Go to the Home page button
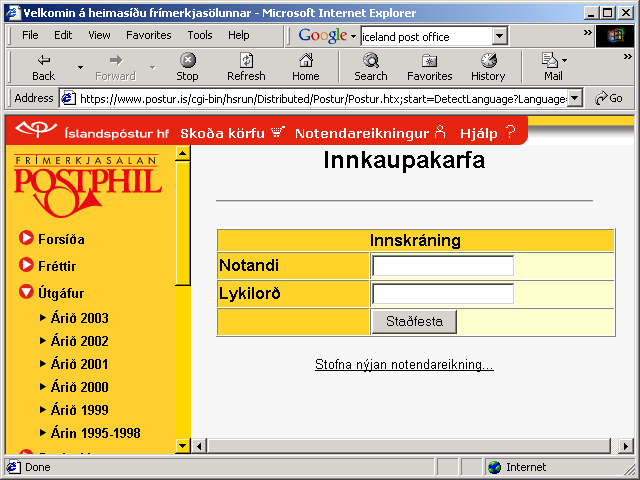Screen dimensions: 640x480 tap(305, 67)
